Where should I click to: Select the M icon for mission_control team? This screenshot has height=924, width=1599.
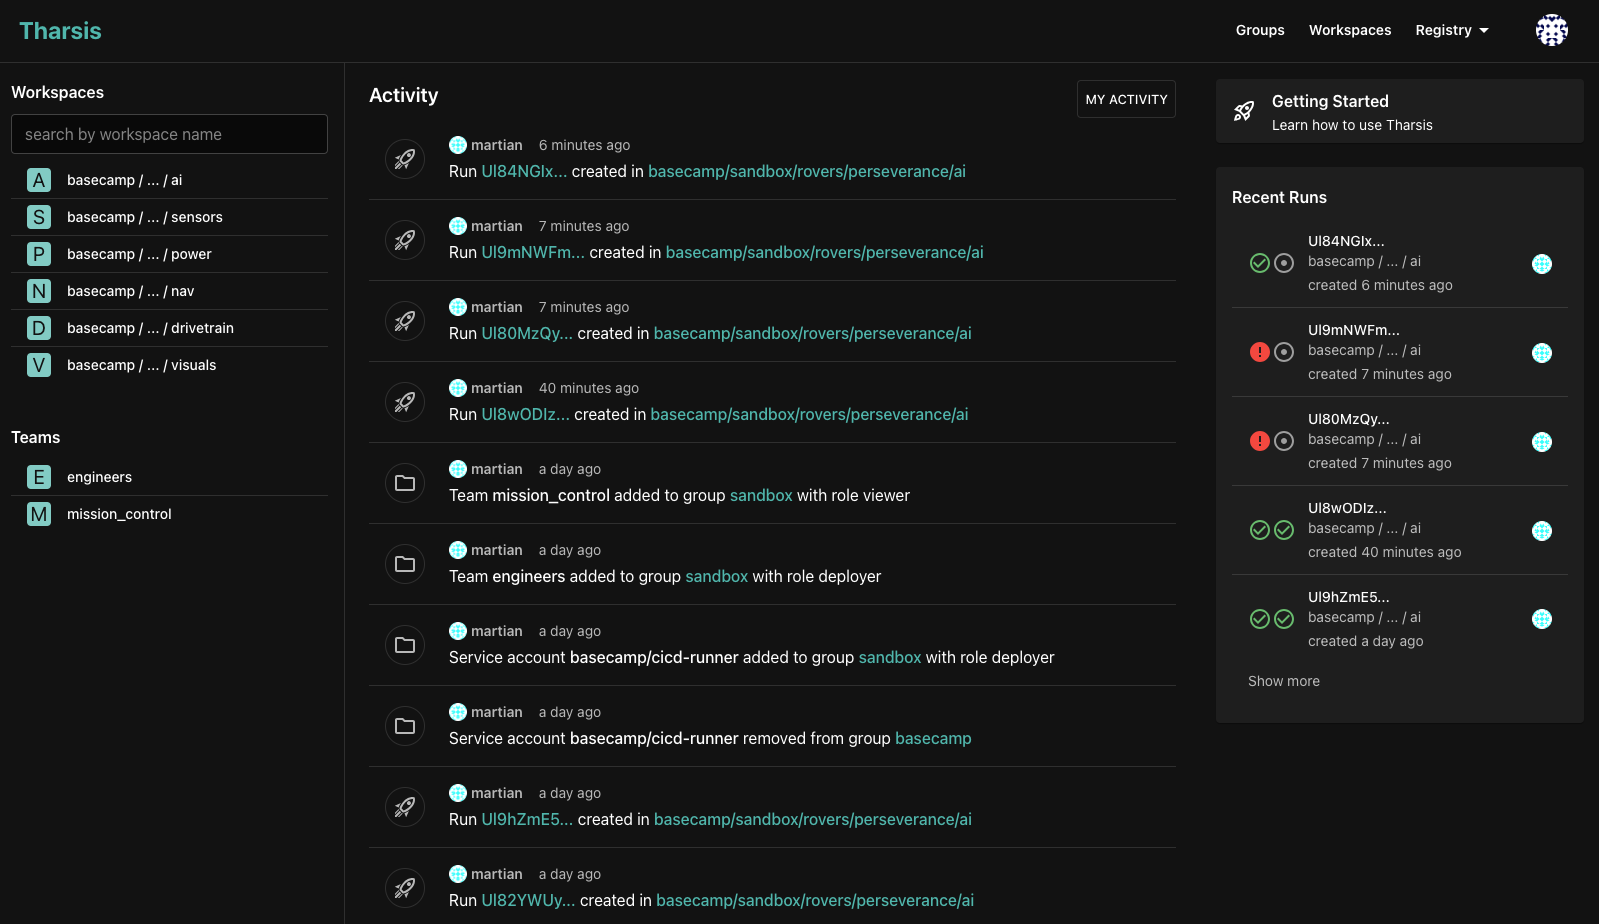(39, 514)
